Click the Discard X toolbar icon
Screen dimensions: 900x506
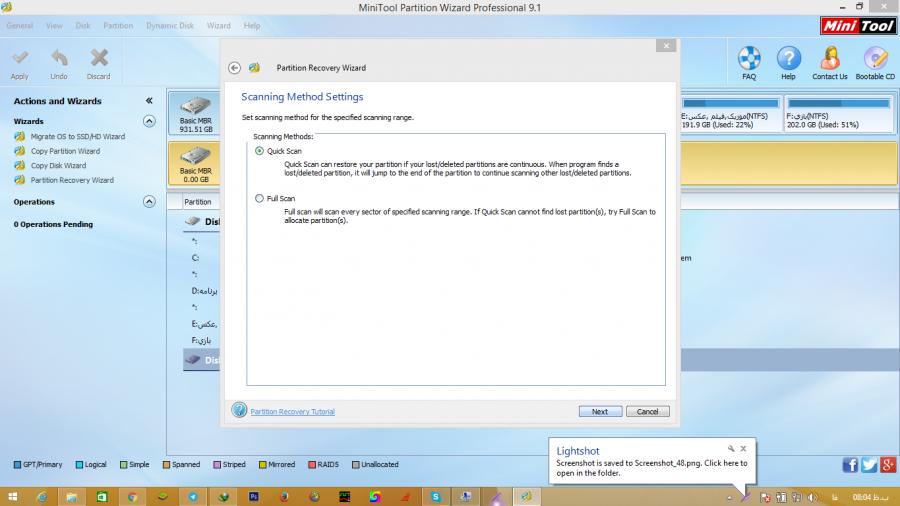coord(99,58)
